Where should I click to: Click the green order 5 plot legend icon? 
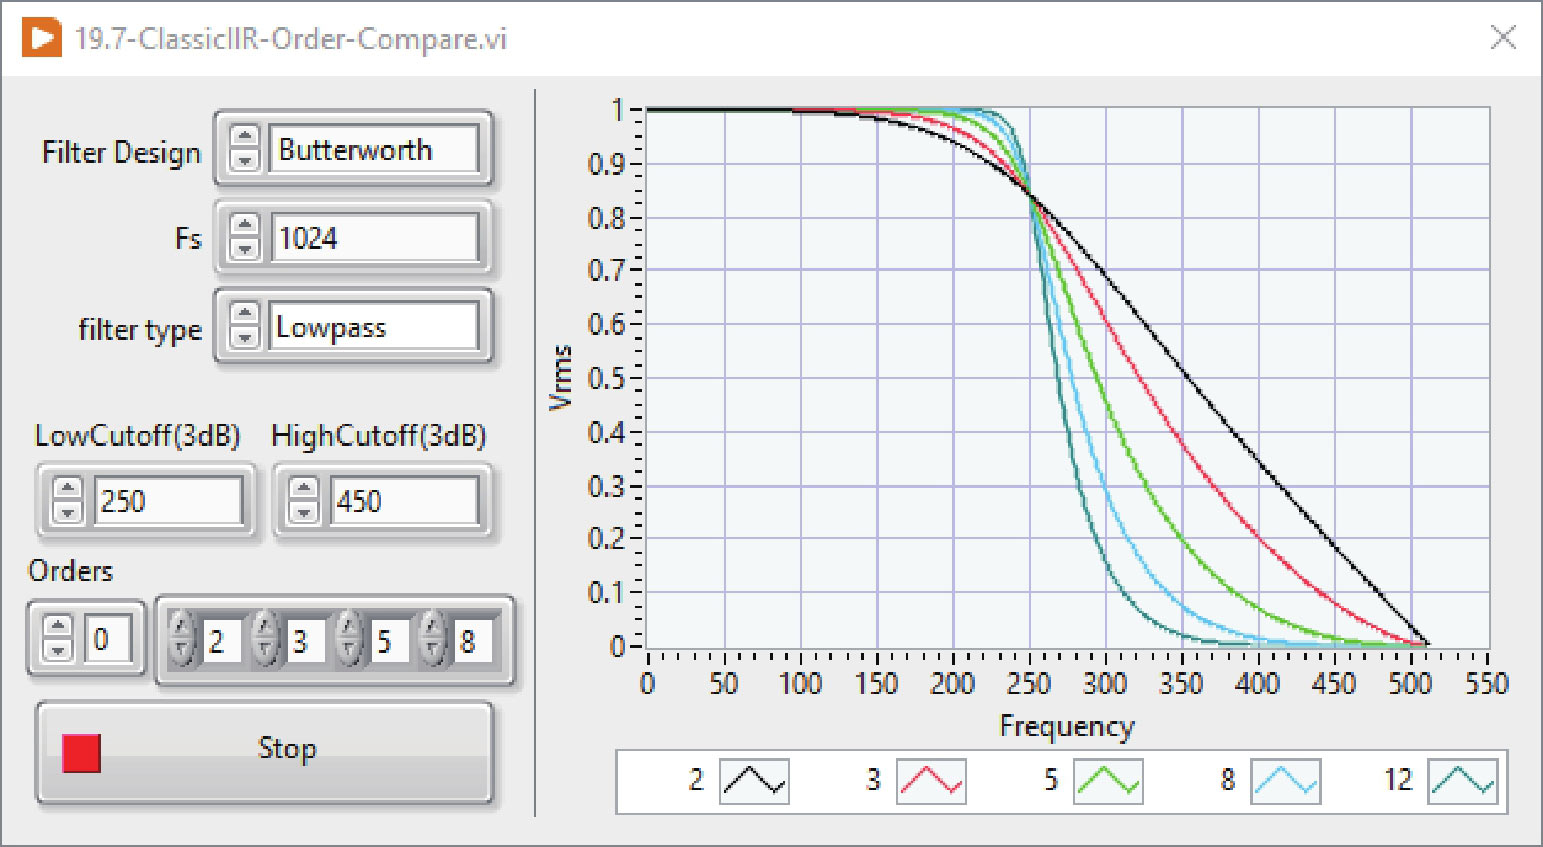pyautogui.click(x=1107, y=781)
